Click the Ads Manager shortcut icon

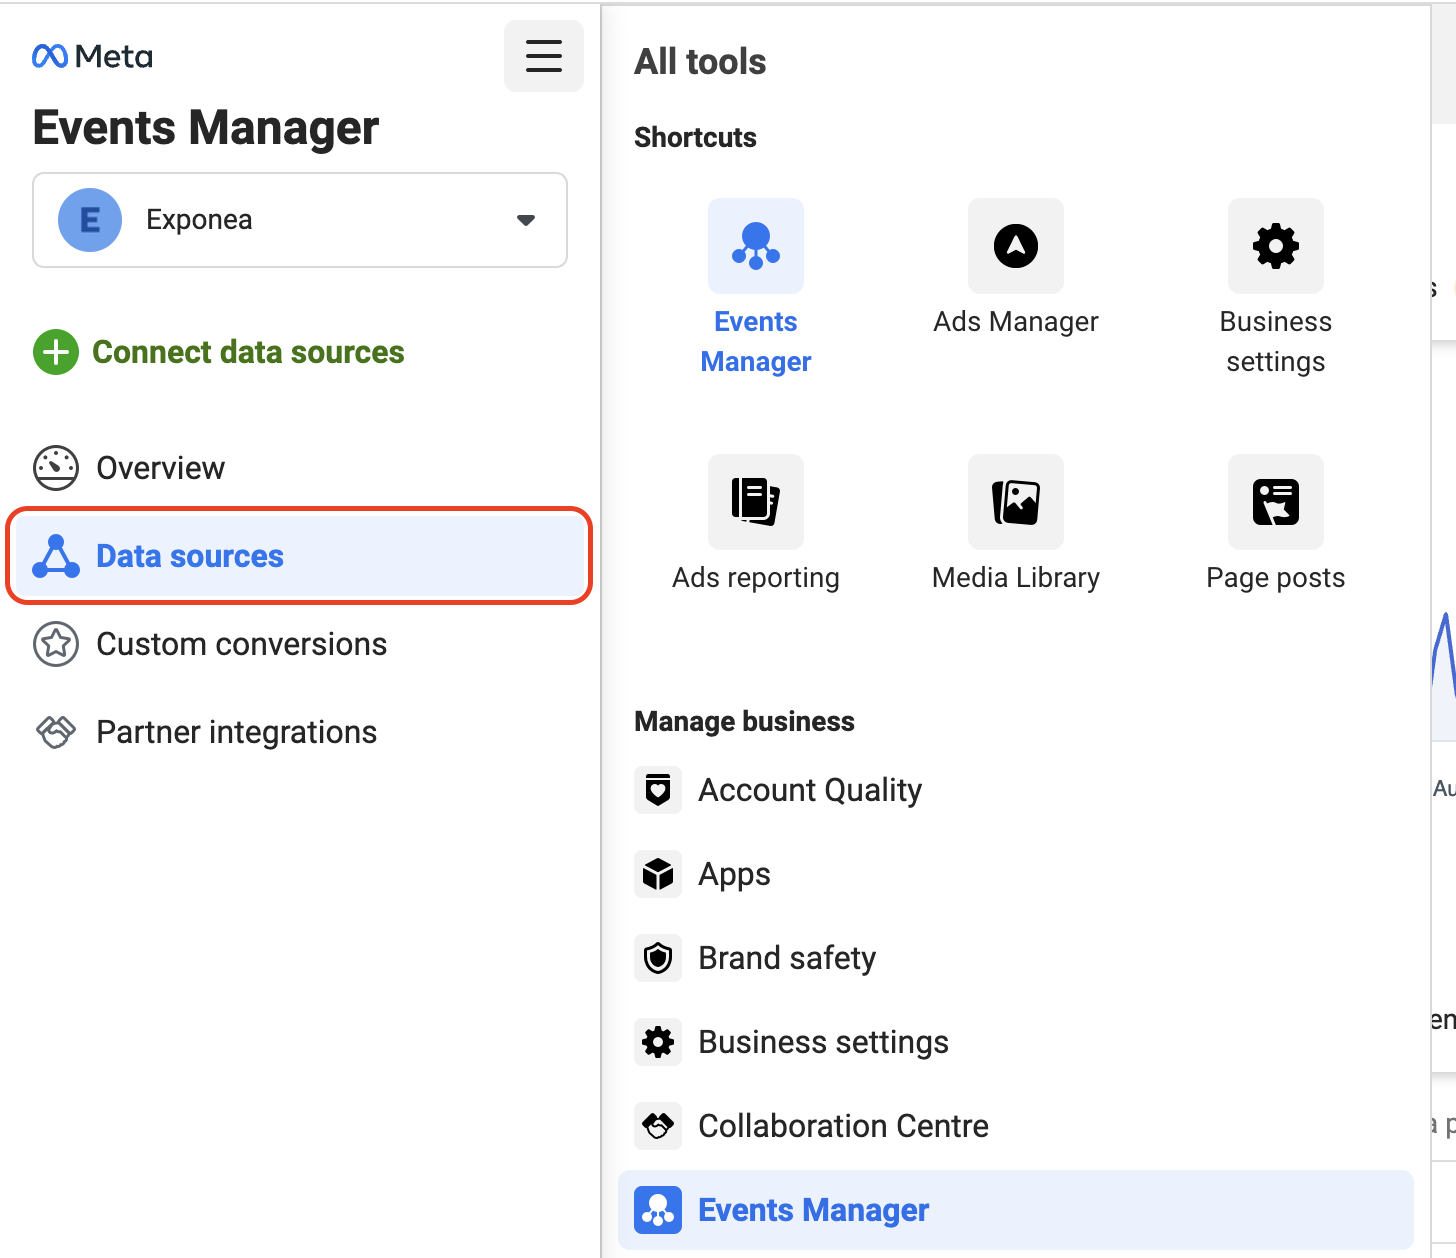[1016, 246]
